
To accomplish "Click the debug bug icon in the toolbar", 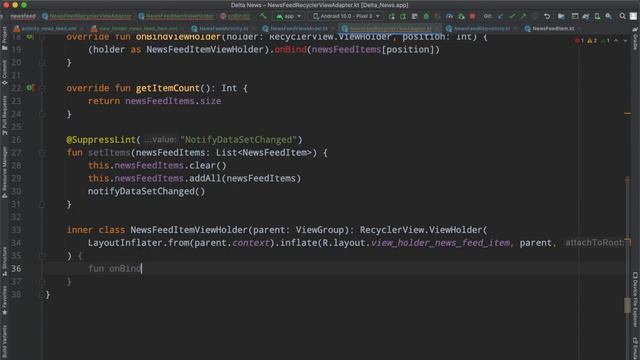I will (426, 16).
